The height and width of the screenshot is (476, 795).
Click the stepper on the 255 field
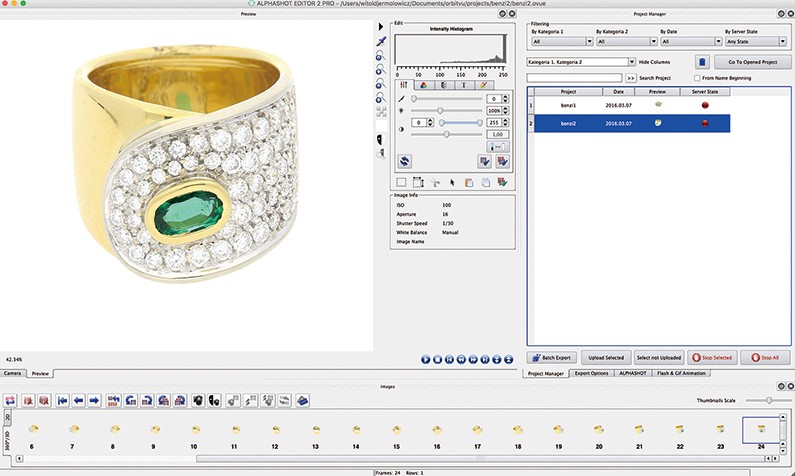(x=505, y=123)
